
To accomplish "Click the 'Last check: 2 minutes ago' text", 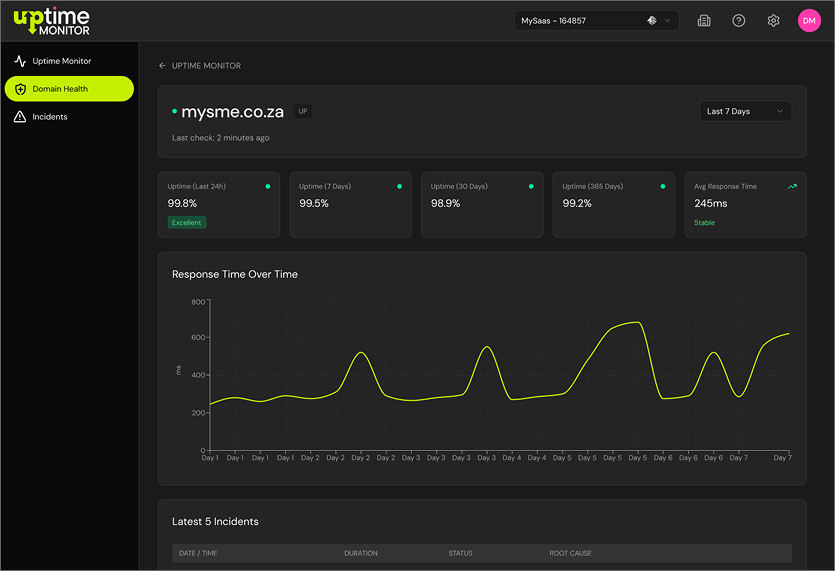I will tap(220, 138).
